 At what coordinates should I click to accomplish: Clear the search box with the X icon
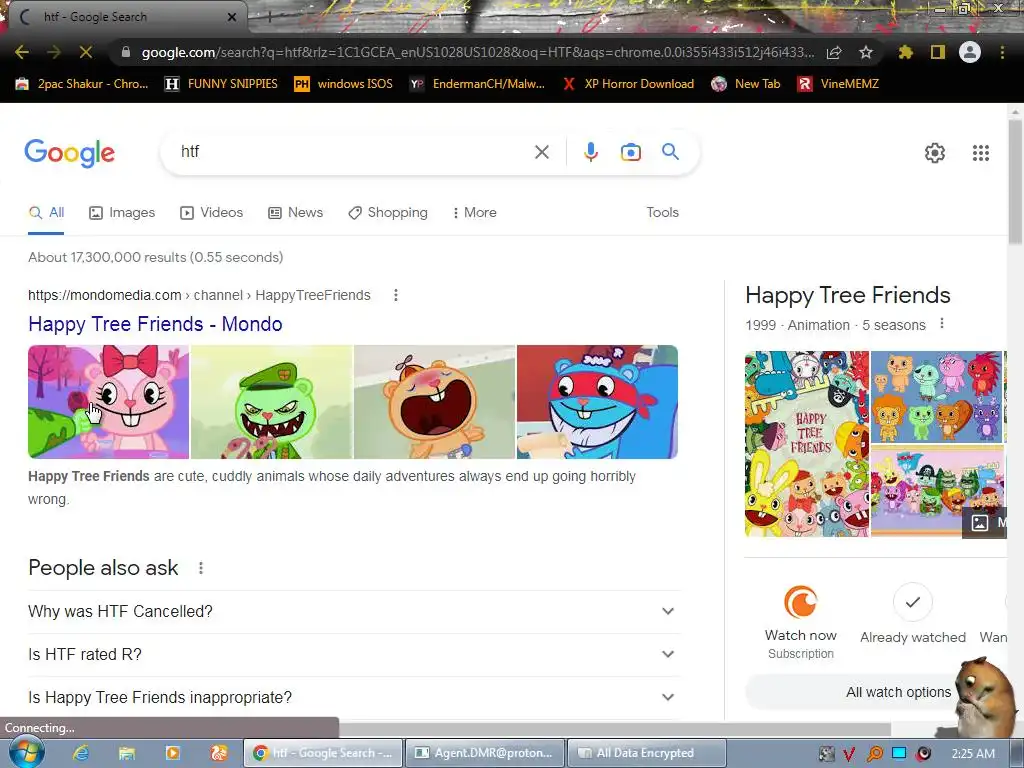pos(541,152)
